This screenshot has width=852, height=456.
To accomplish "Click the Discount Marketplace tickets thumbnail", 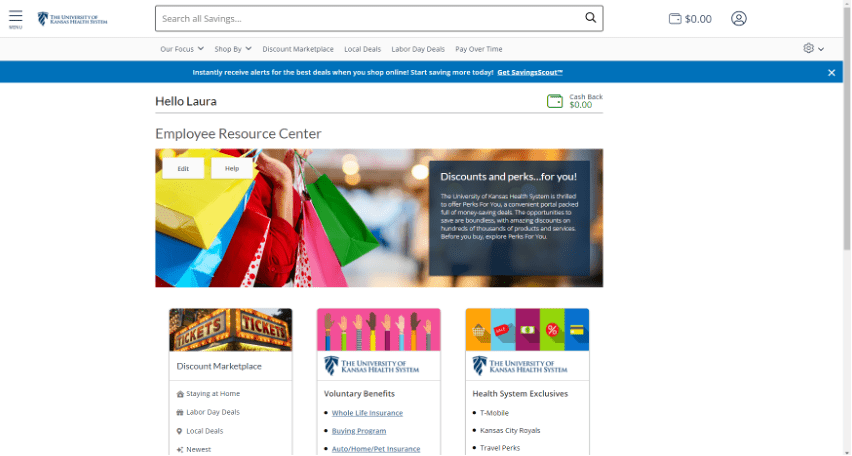I will click(231, 329).
